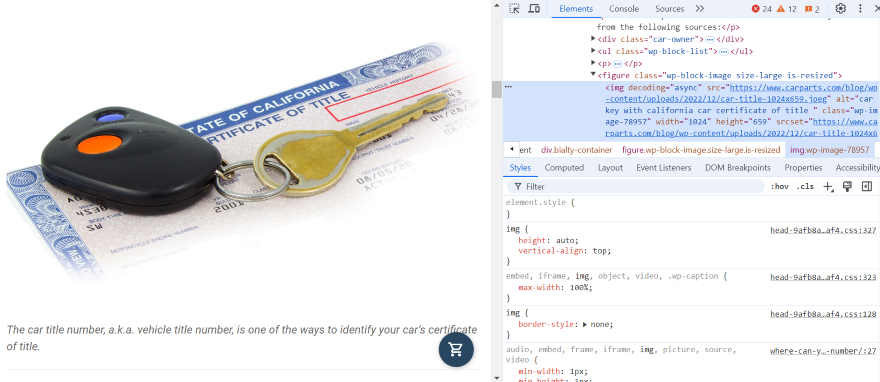Screen dimensions: 880x382
Task: Collapse the figure wp-block-image node
Action: (x=593, y=75)
